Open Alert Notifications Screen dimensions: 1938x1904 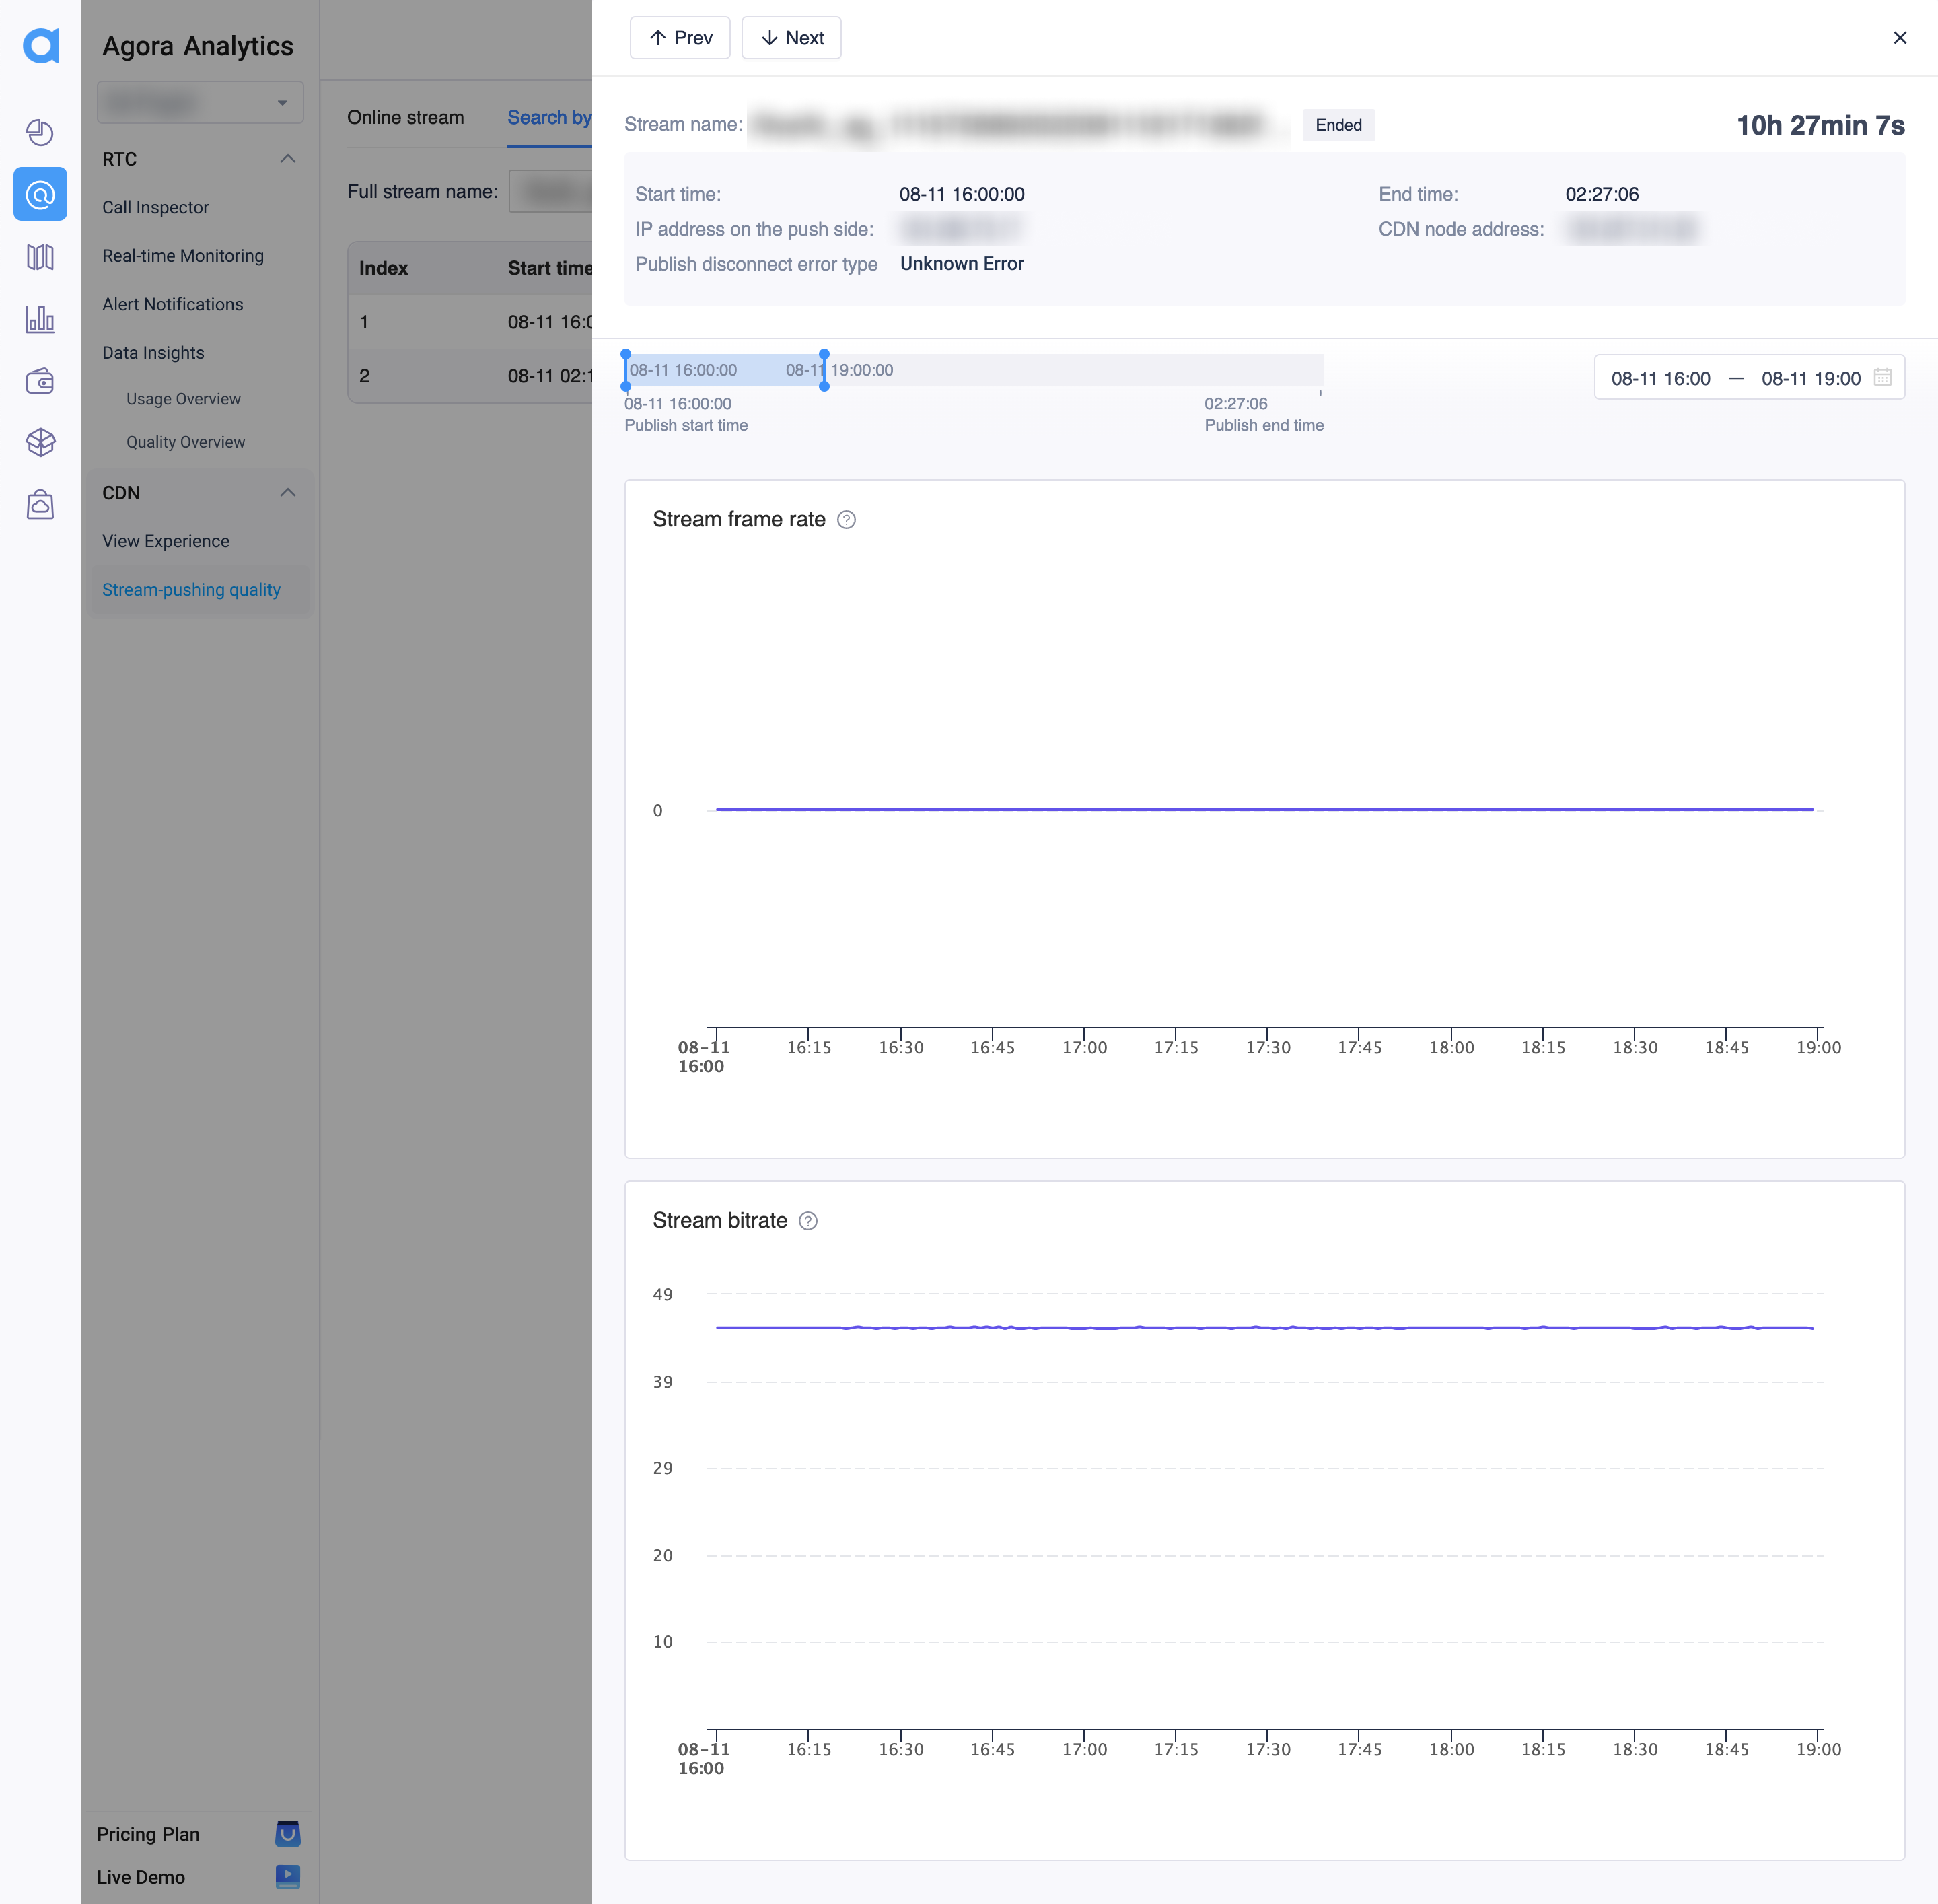[x=172, y=304]
